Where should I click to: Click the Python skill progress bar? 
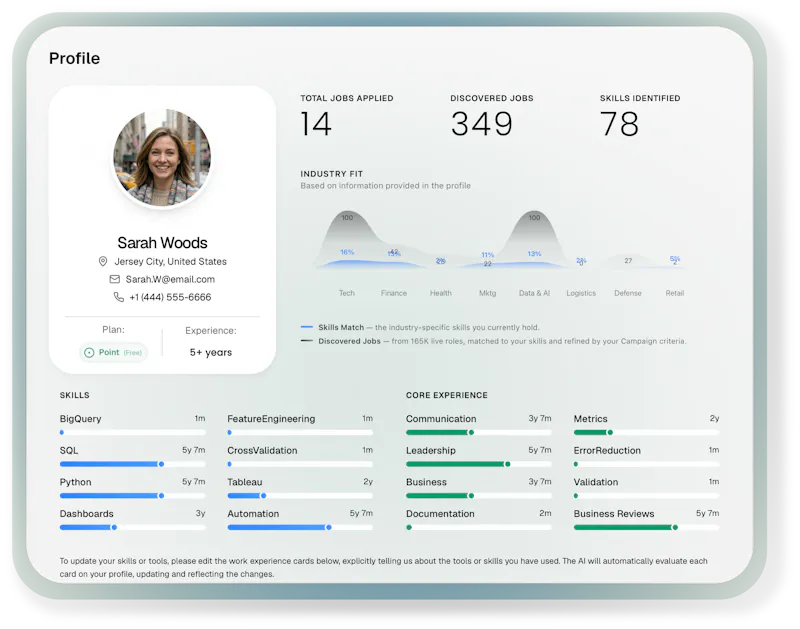(133, 496)
